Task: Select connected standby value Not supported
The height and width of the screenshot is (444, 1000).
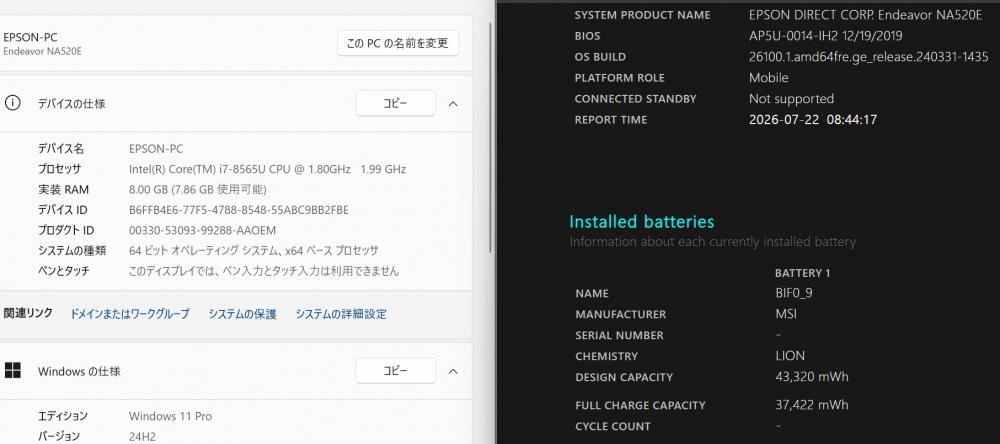Action: coord(791,99)
